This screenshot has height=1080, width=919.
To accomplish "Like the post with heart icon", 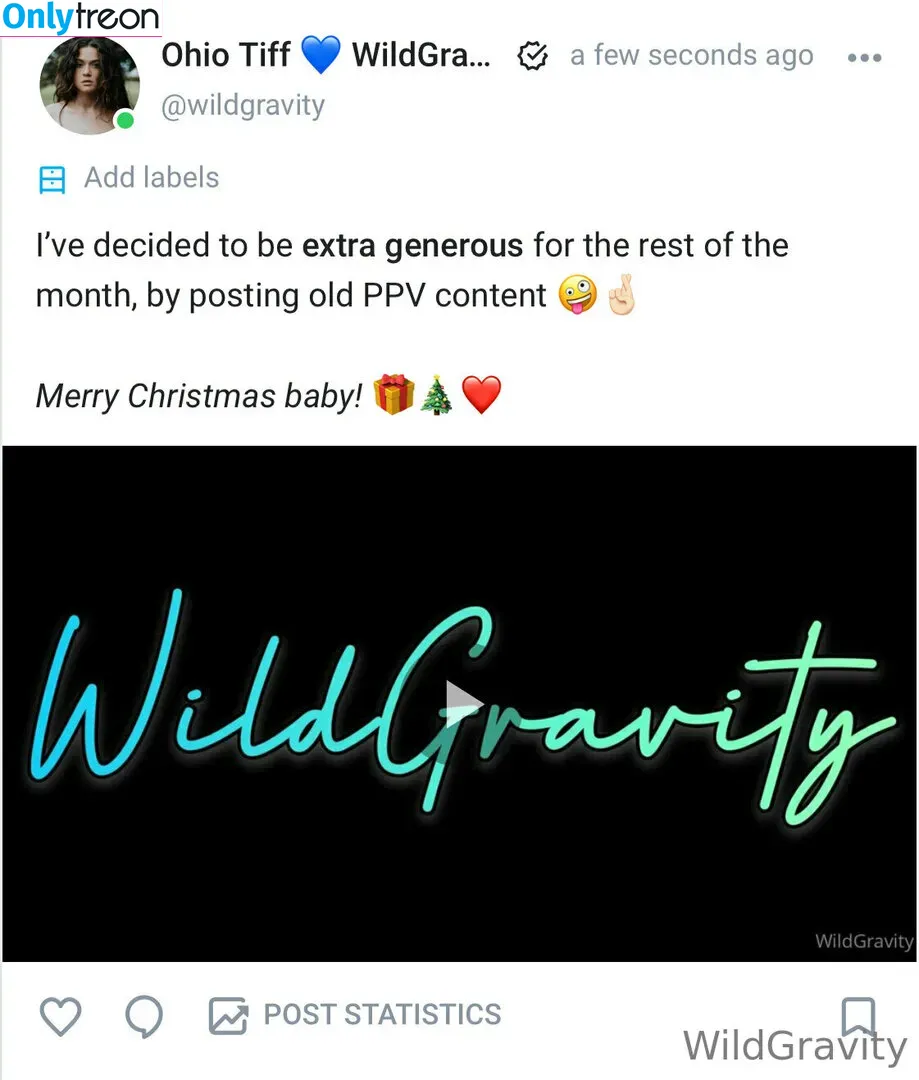I will (x=61, y=1016).
